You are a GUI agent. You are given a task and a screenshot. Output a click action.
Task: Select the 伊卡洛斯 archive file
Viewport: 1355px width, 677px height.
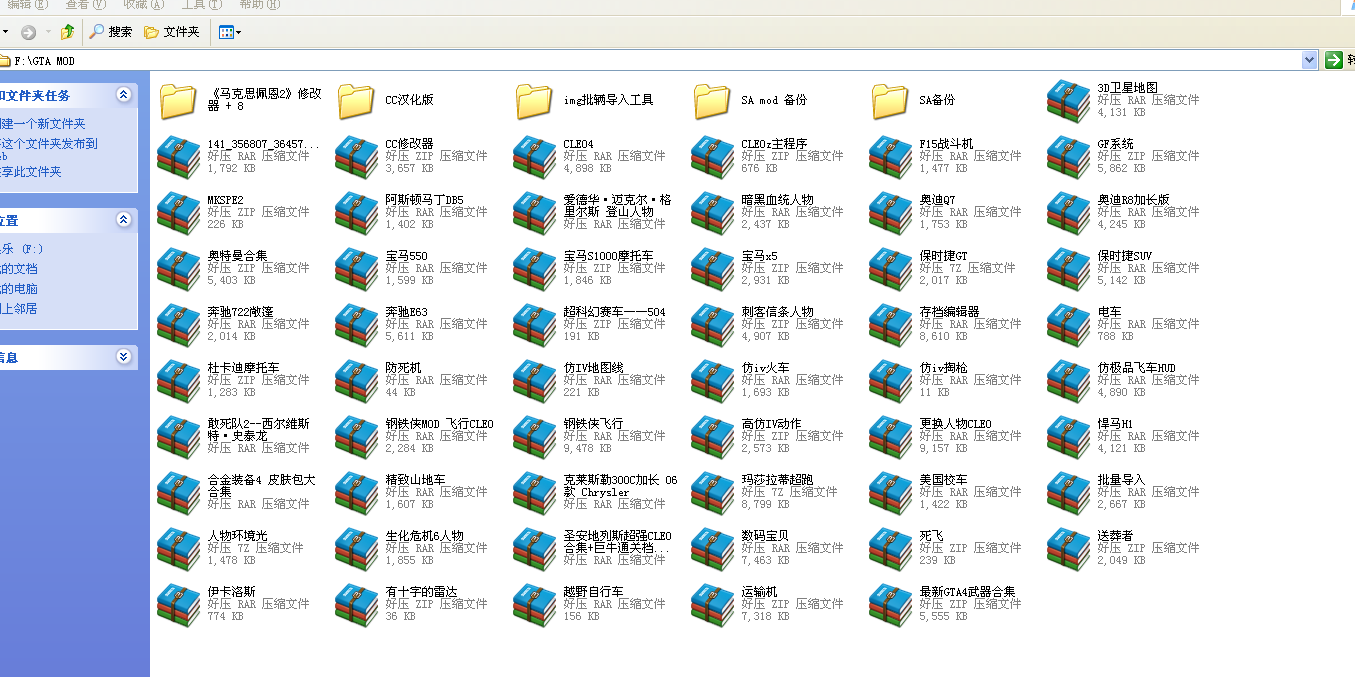(179, 604)
